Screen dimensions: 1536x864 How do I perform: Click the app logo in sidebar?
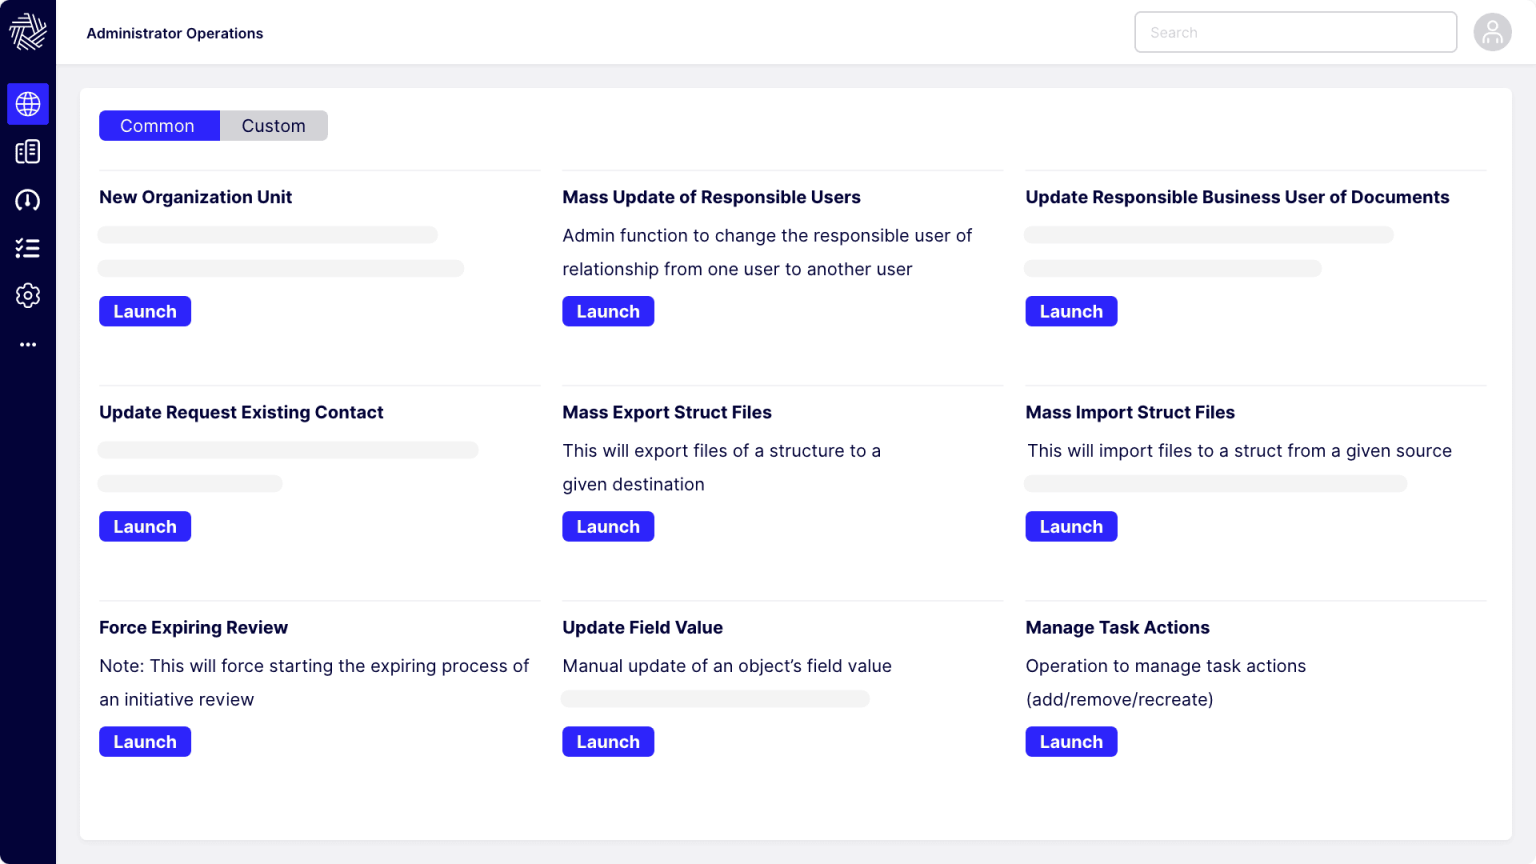pos(28,32)
